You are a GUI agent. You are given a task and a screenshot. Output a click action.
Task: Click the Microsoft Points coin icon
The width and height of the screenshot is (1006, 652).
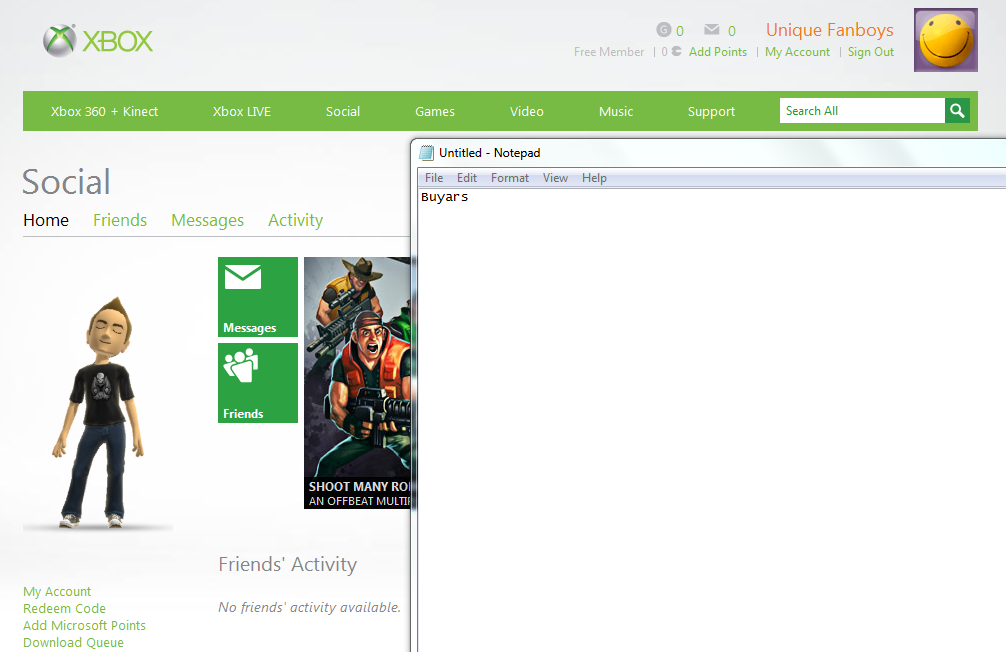click(x=676, y=51)
